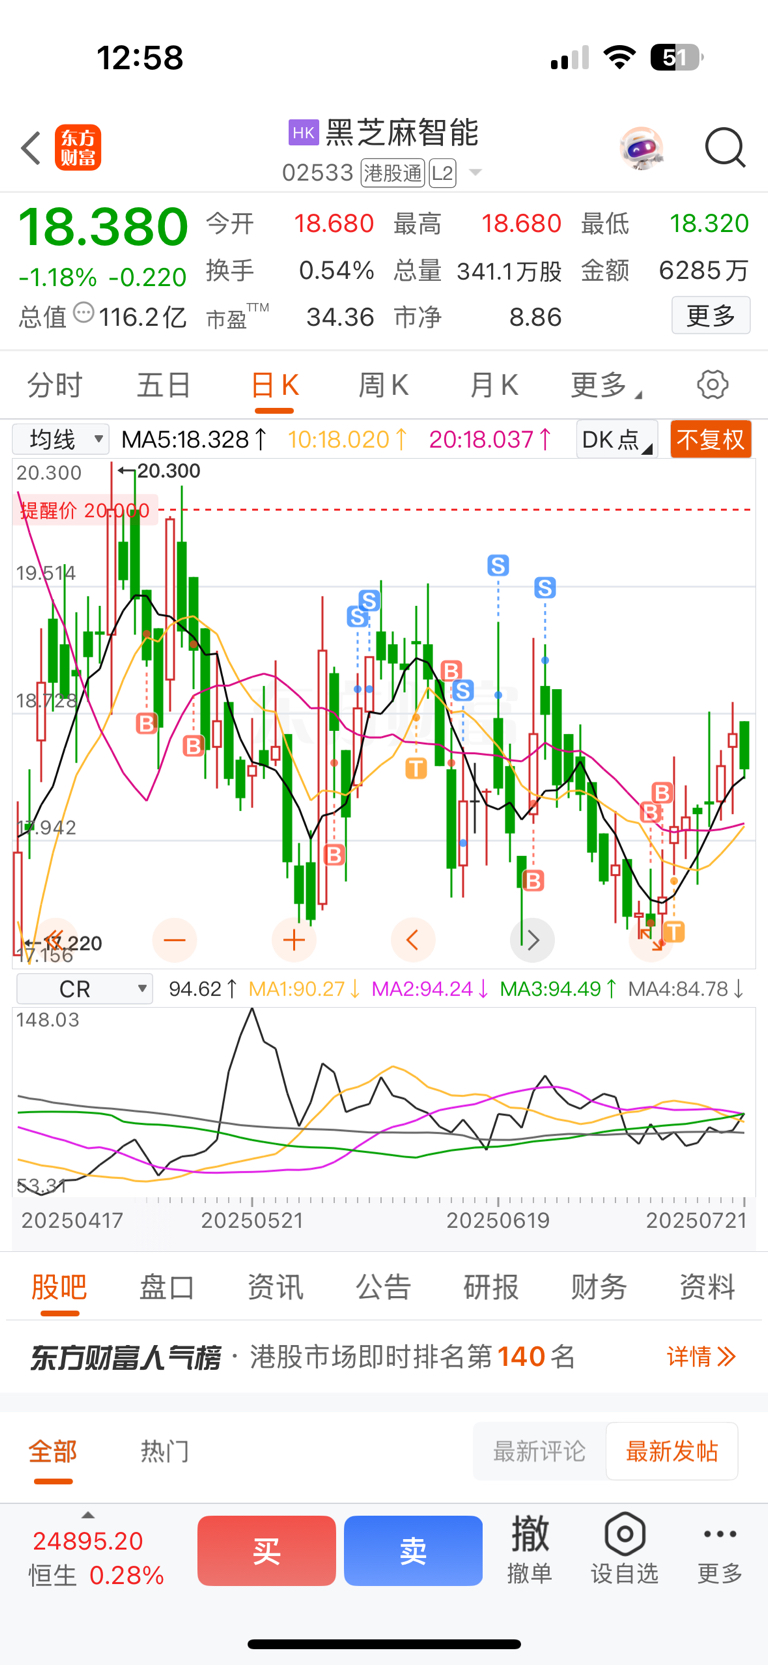Open the 财务 tab
Image resolution: width=769 pixels, height=1665 pixels.
599,1287
